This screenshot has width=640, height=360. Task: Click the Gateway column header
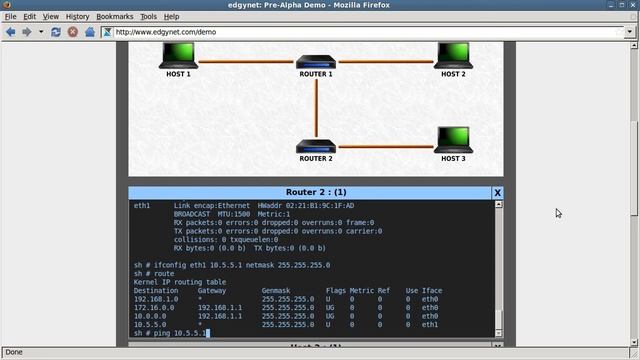click(211, 291)
